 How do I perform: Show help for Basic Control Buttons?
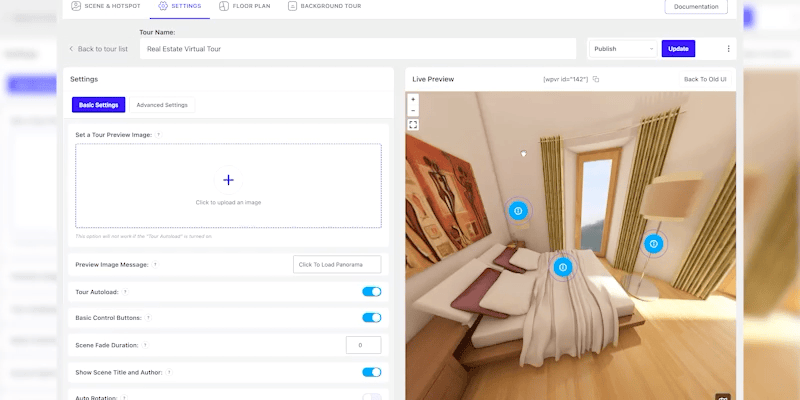148,318
